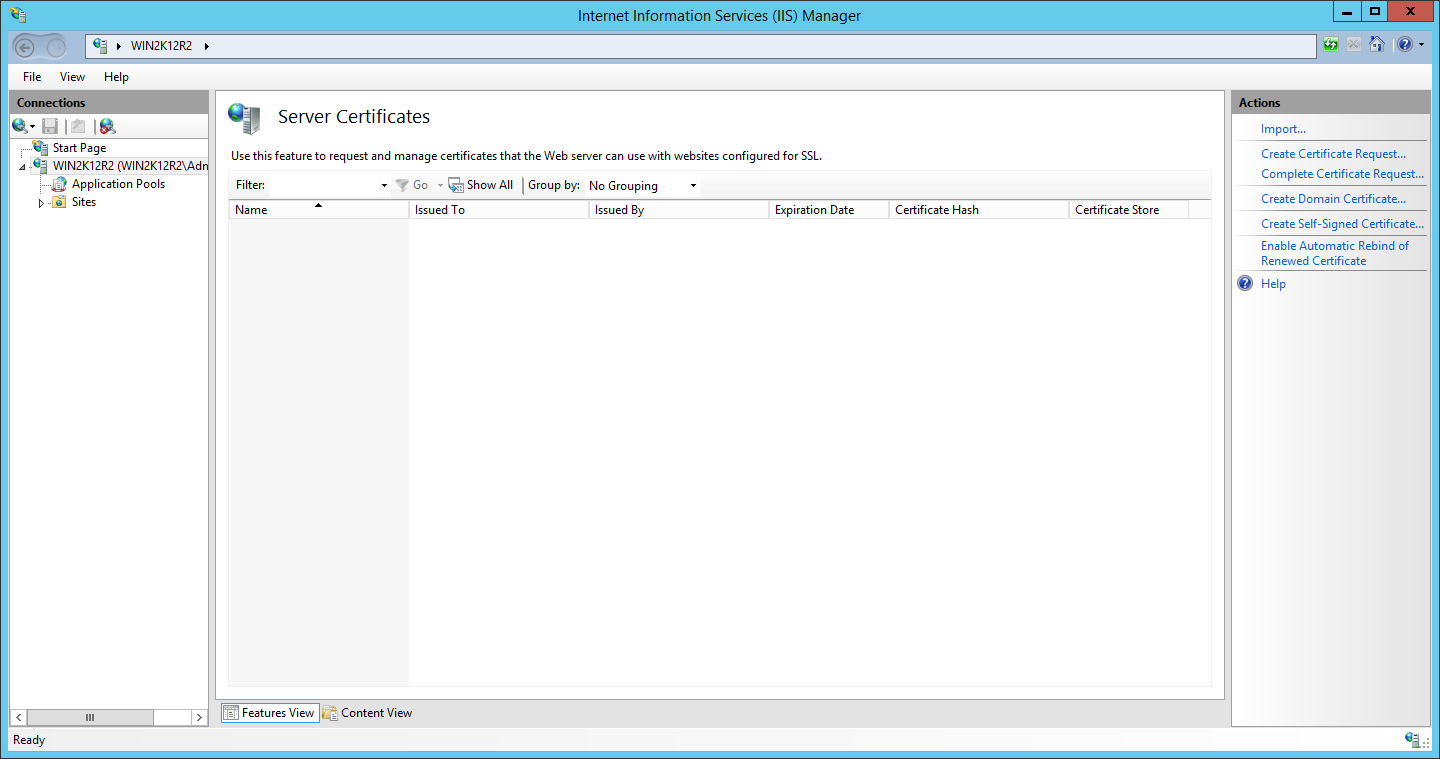
Task: Click the Back navigation arrow button
Action: click(x=26, y=47)
